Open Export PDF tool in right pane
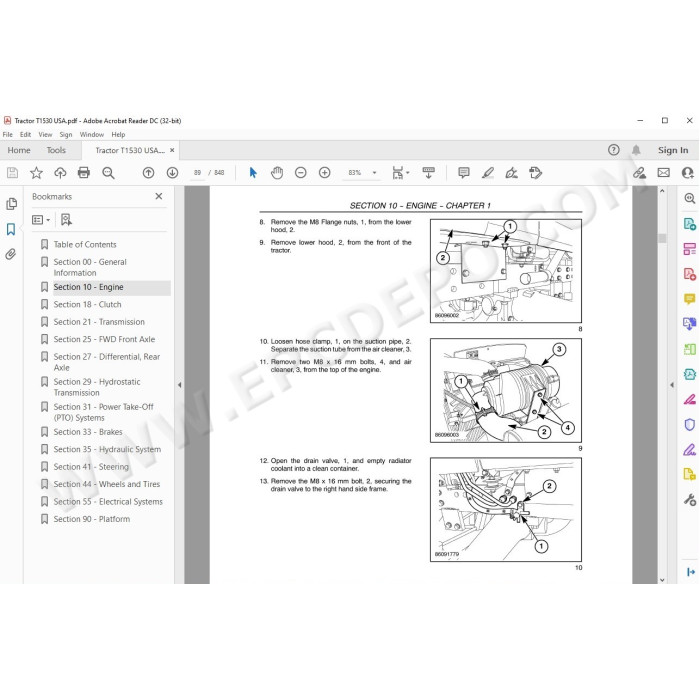Viewport: 700px width, 700px height. point(690,224)
